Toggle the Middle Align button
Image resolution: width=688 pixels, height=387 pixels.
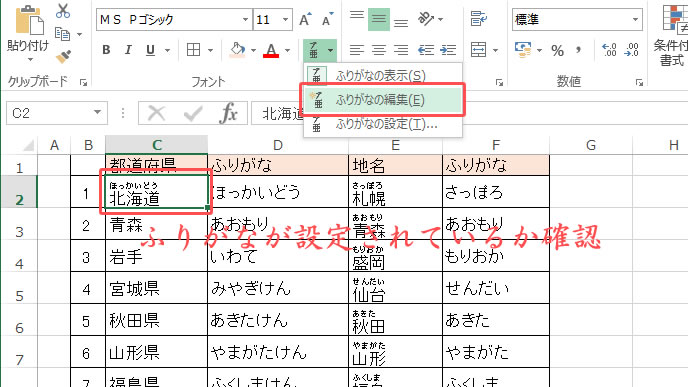tap(379, 19)
